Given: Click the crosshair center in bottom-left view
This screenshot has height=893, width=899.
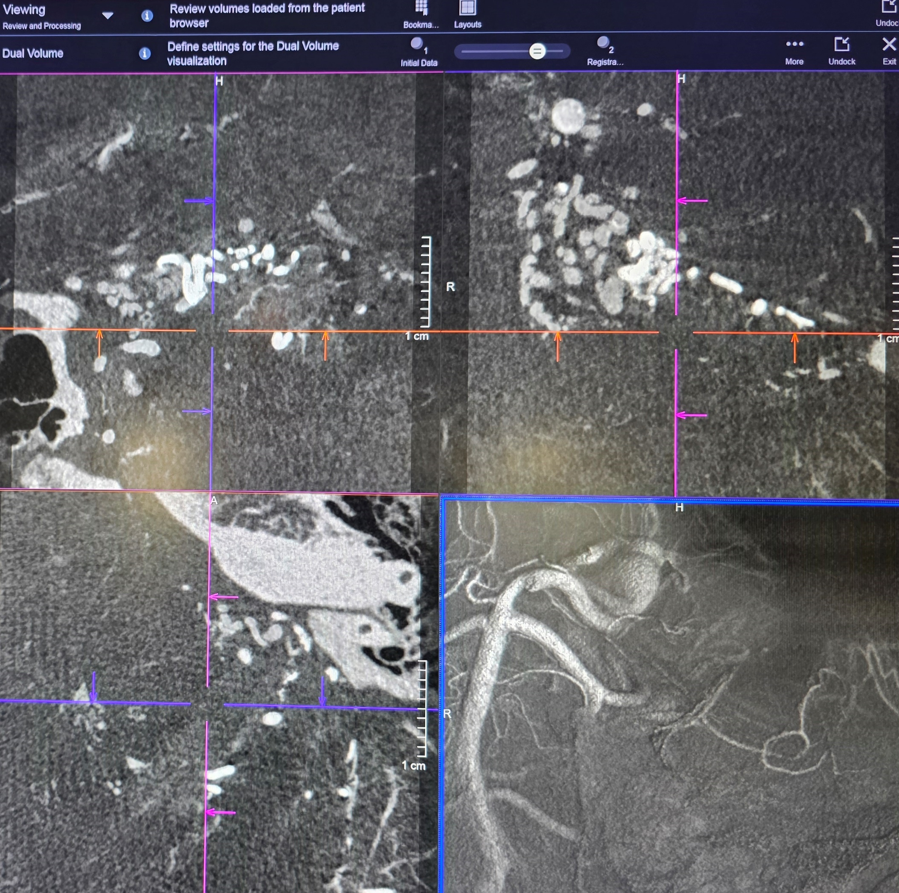Looking at the screenshot, I should click(x=207, y=704).
